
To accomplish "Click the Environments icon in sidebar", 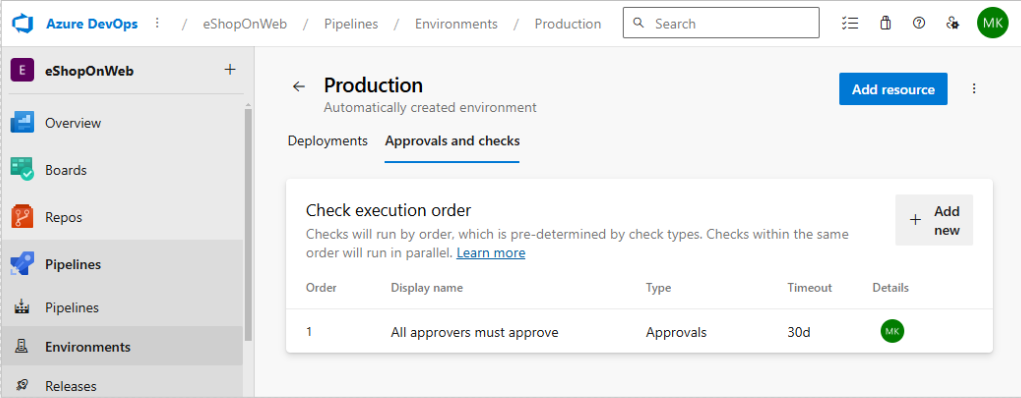I will (22, 347).
